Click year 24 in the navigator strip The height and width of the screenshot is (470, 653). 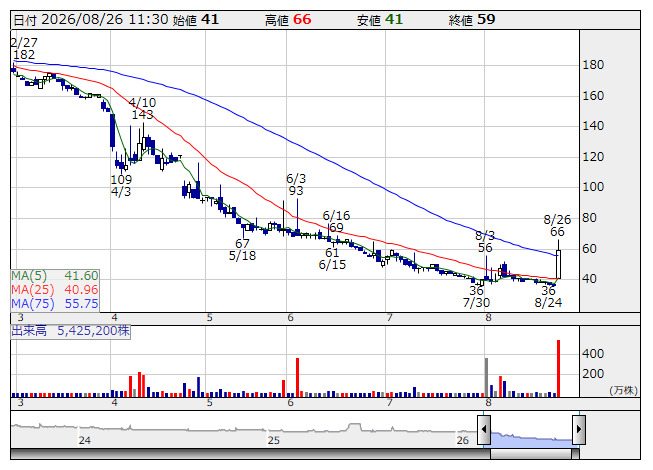(85, 440)
